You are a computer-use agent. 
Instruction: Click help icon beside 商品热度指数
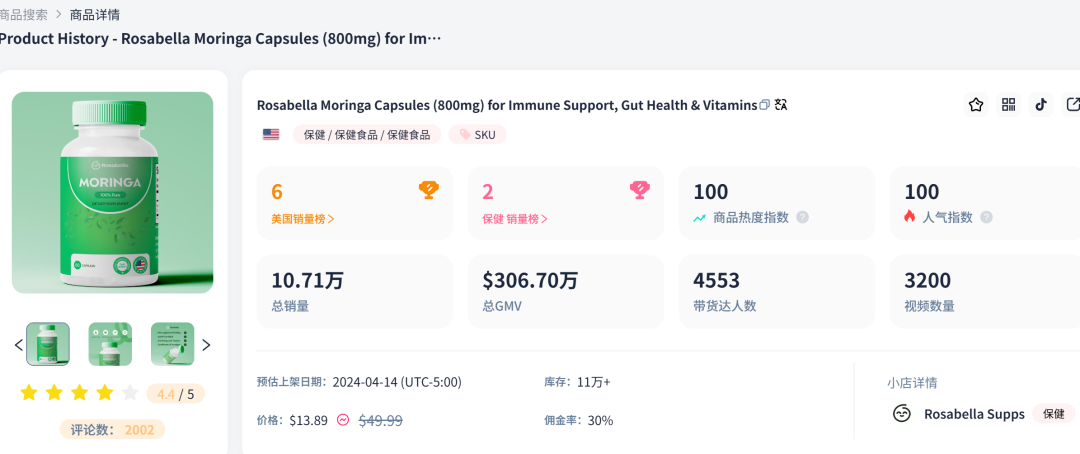click(x=802, y=217)
